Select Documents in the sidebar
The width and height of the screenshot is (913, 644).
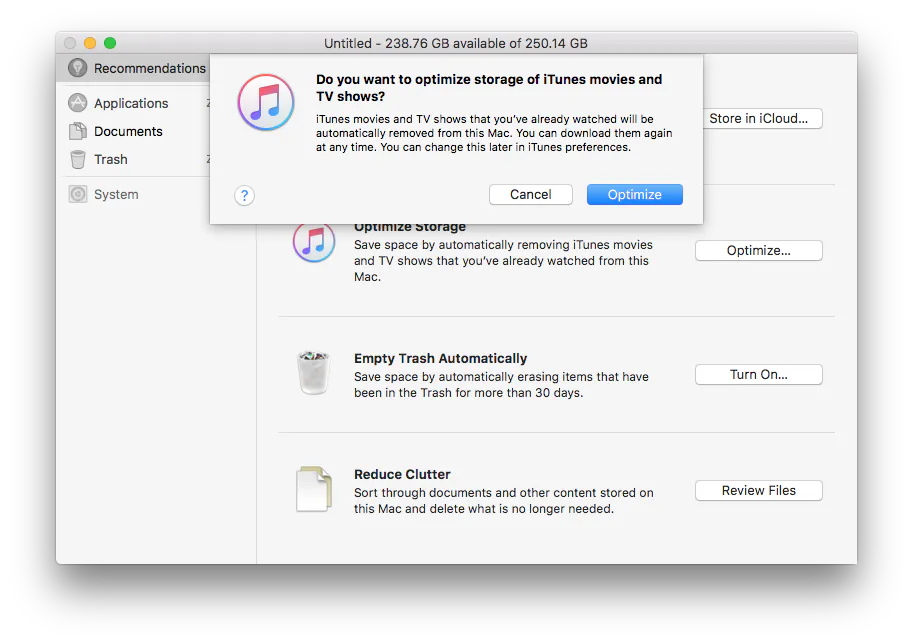133,131
